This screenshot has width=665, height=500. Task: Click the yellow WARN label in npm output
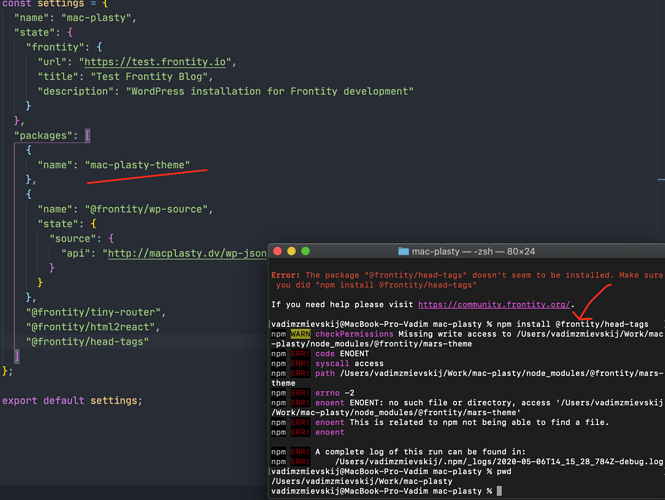[300, 334]
